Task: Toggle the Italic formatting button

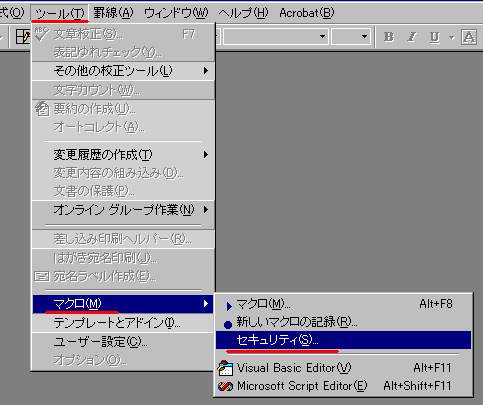Action: coord(412,37)
